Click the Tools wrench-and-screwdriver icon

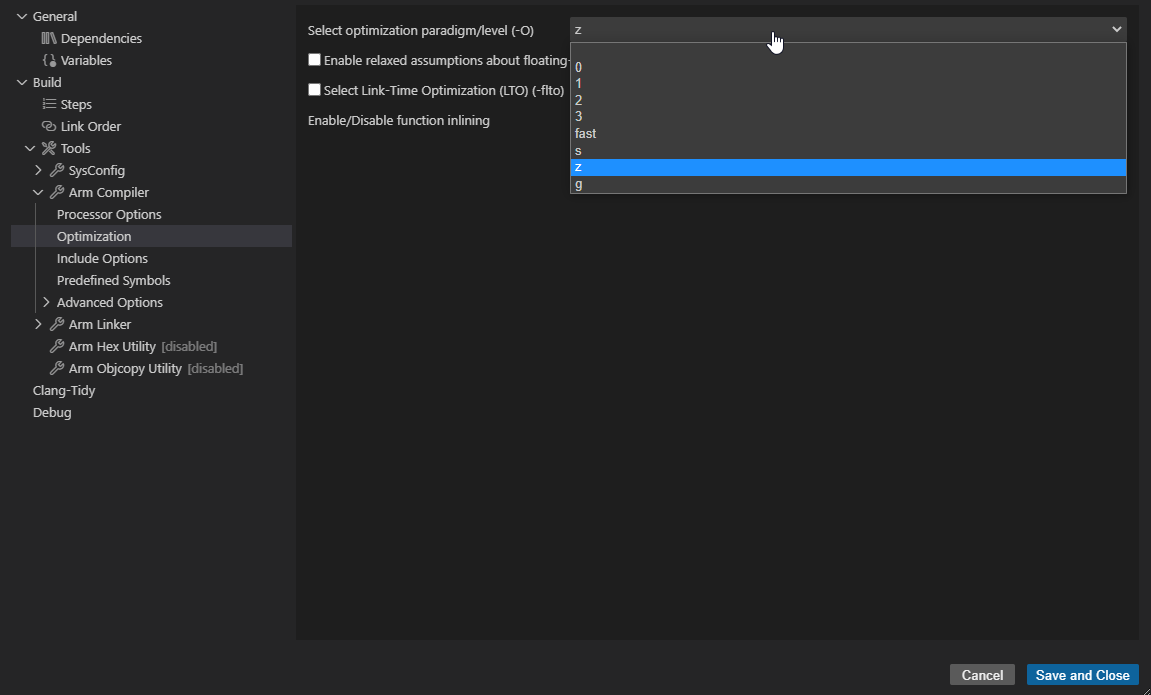49,148
